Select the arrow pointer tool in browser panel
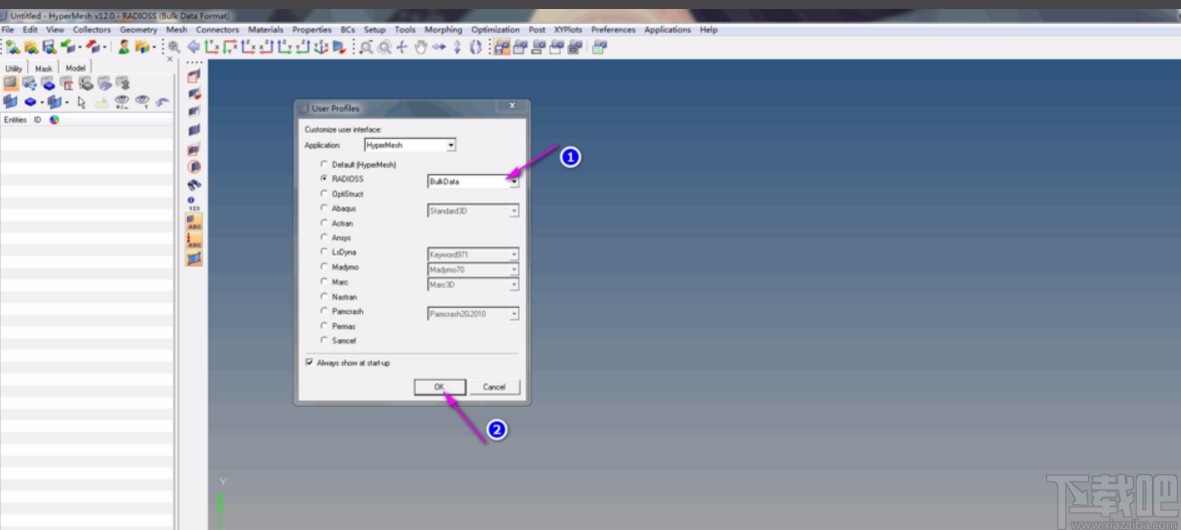 pos(82,102)
